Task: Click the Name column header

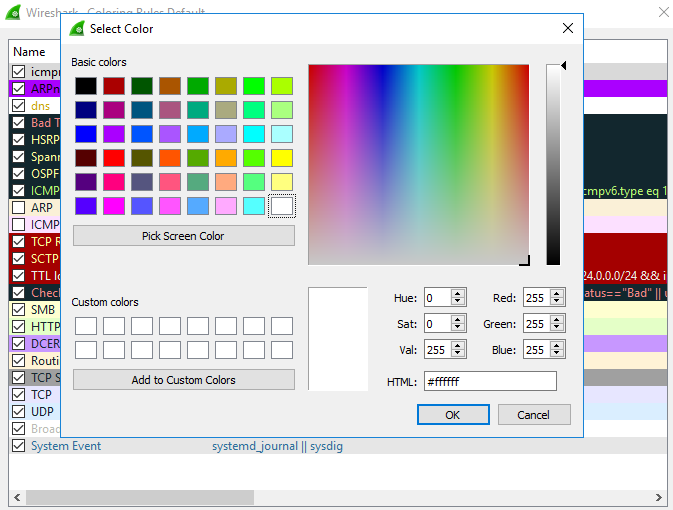Action: (x=29, y=52)
